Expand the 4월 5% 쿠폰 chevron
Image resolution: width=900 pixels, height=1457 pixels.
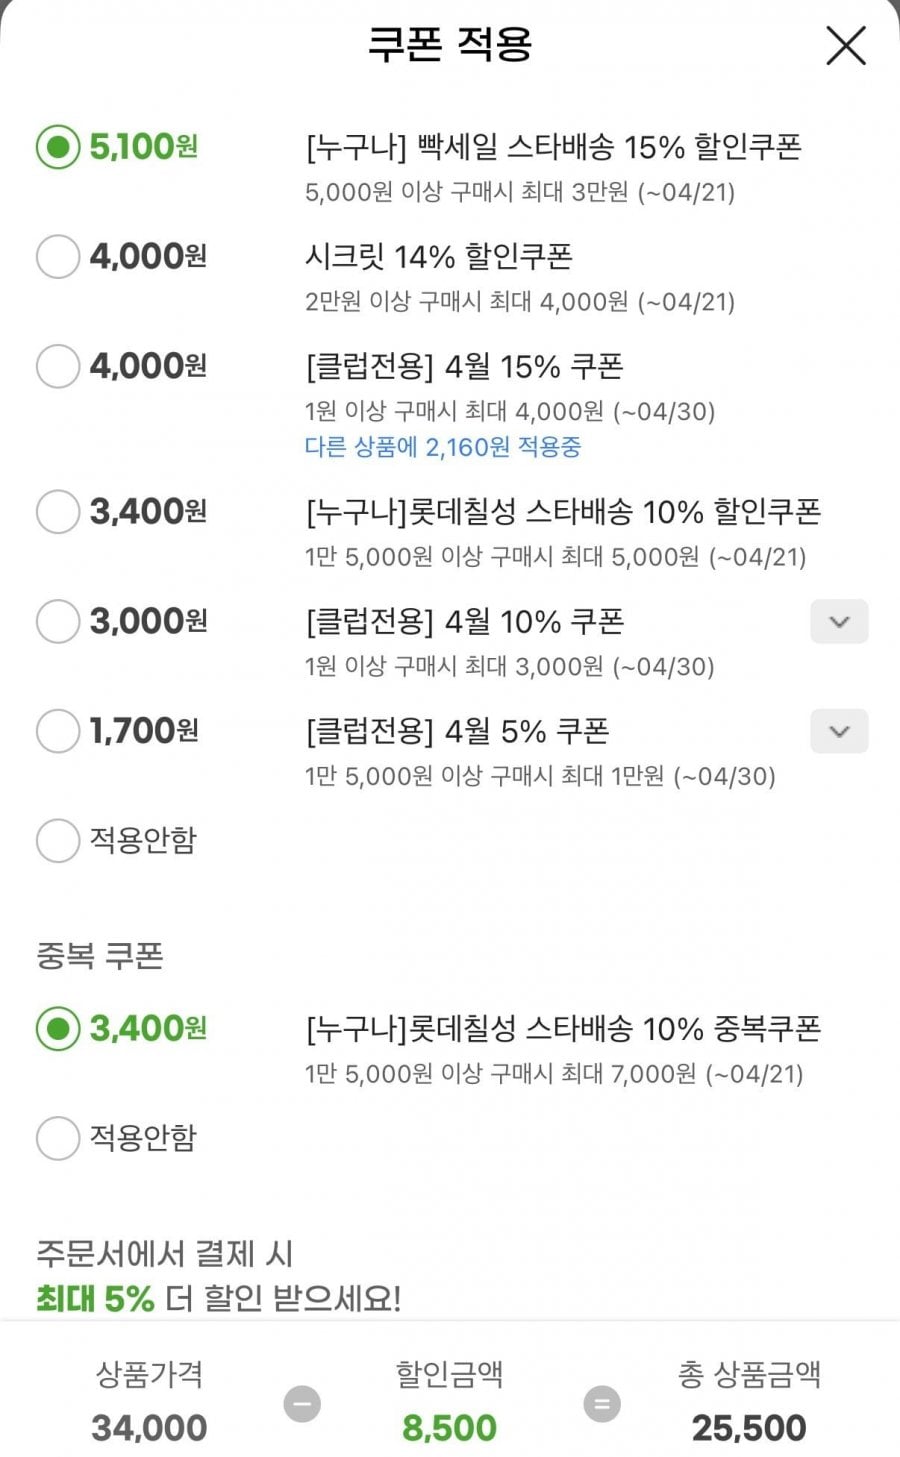tap(839, 732)
